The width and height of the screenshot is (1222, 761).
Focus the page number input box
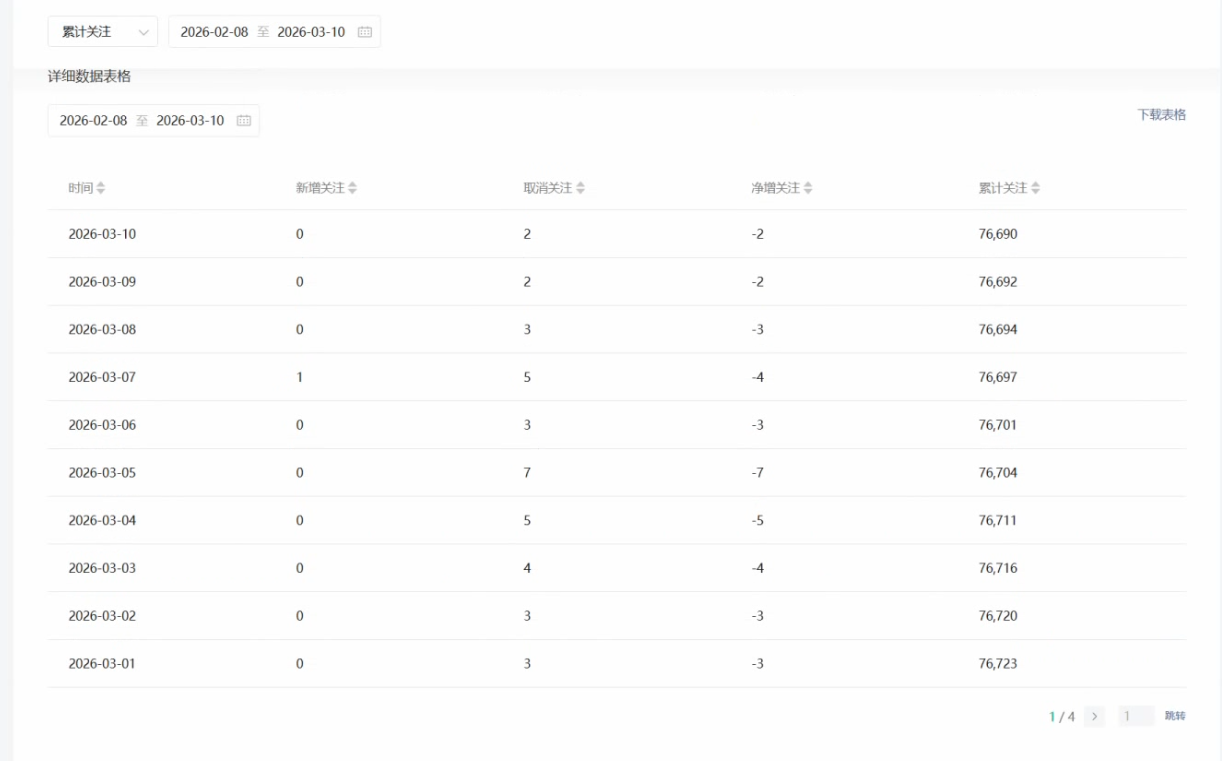1134,716
